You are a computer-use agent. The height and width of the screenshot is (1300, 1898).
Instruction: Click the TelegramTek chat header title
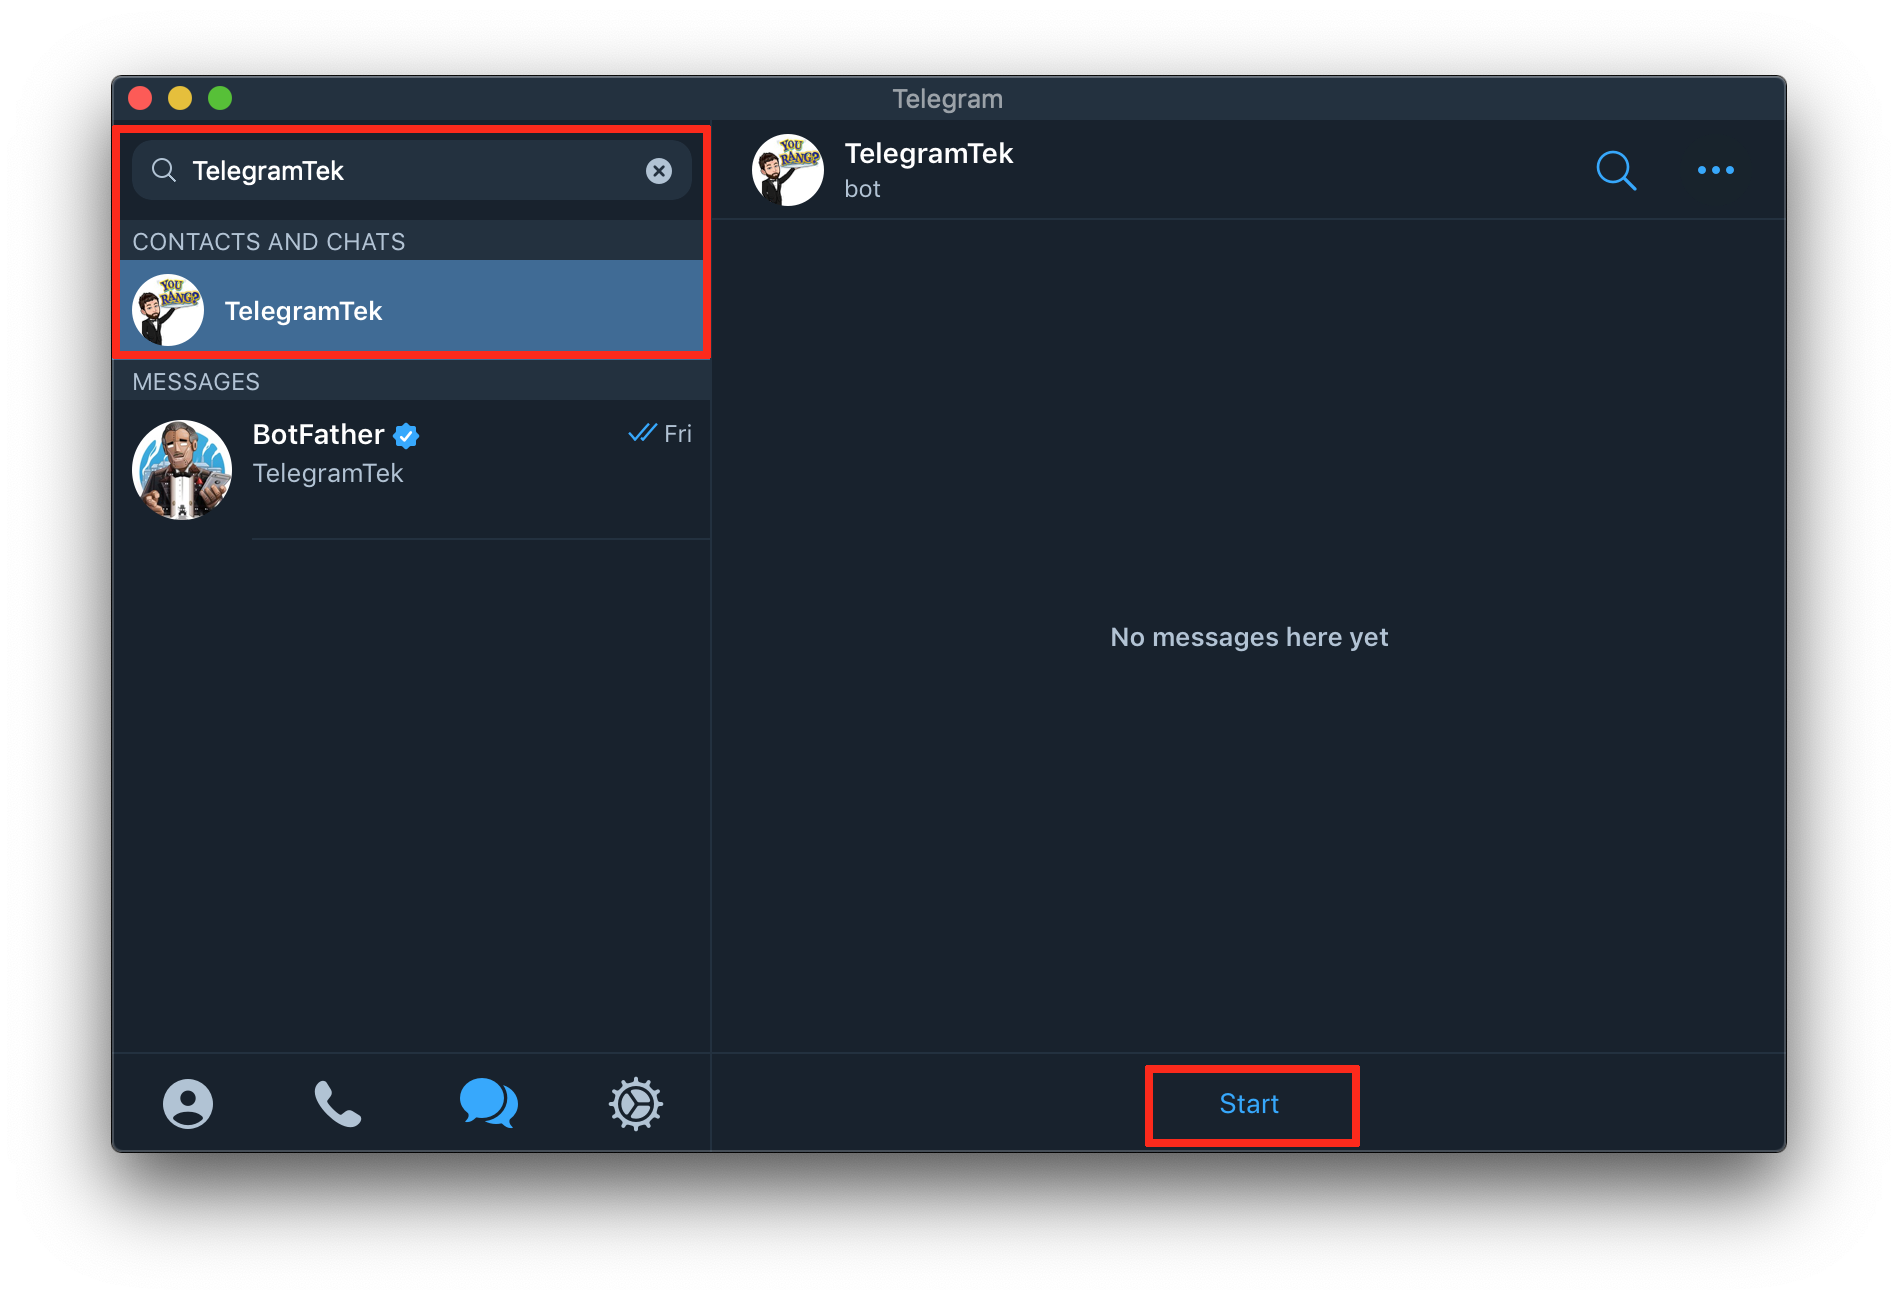[x=929, y=153]
